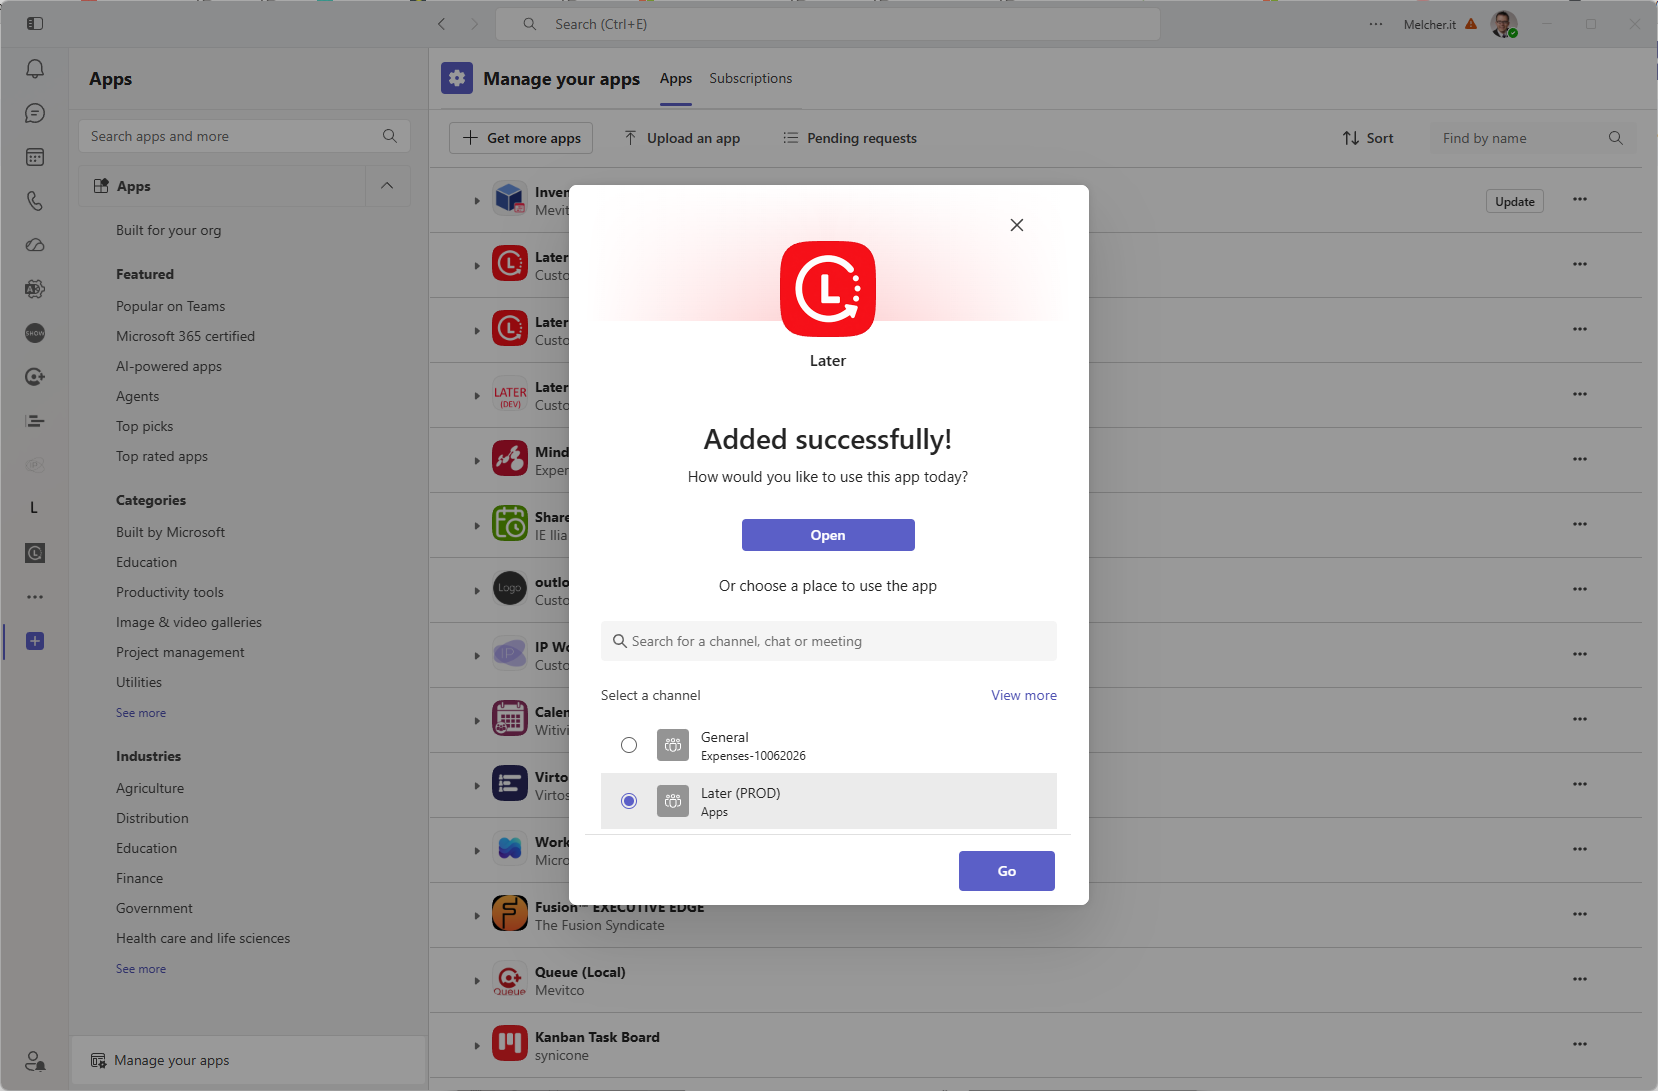
Task: Open Activity bell in left rail
Action: pyautogui.click(x=35, y=68)
